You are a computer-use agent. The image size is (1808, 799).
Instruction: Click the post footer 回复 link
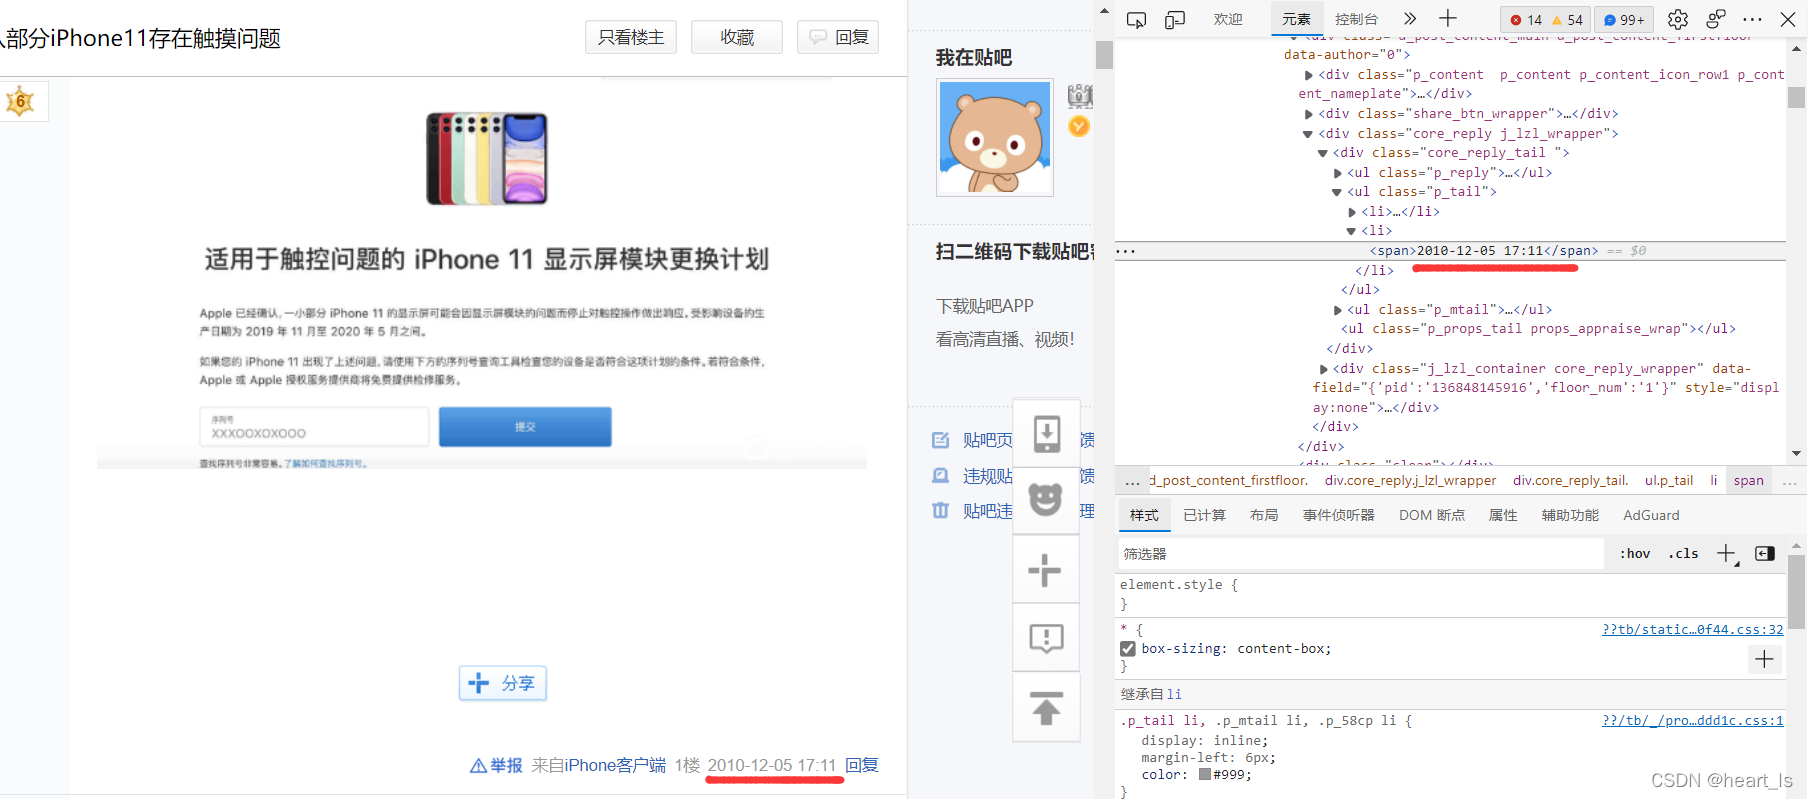[862, 765]
